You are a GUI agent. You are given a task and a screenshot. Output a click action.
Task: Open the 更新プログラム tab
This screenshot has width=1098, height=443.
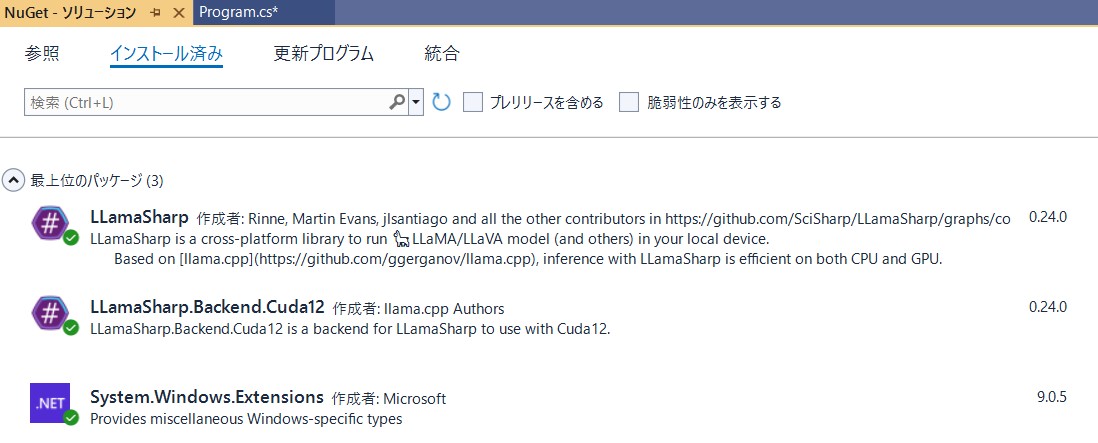click(324, 53)
